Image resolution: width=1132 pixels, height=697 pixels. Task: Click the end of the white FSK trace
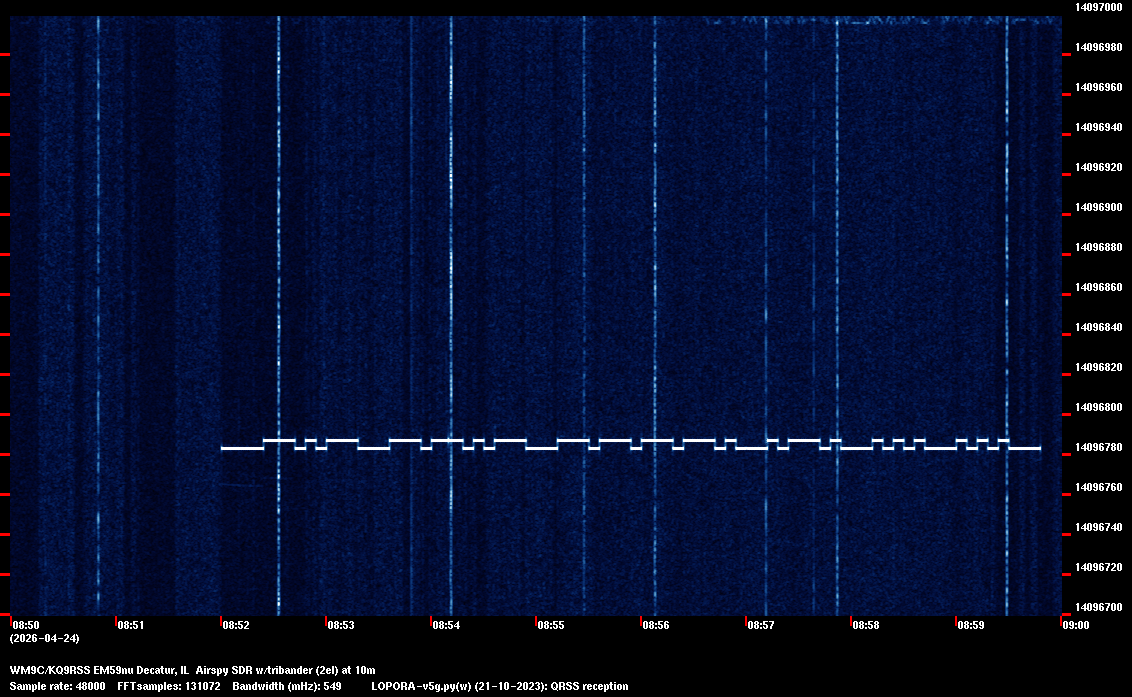(1039, 448)
